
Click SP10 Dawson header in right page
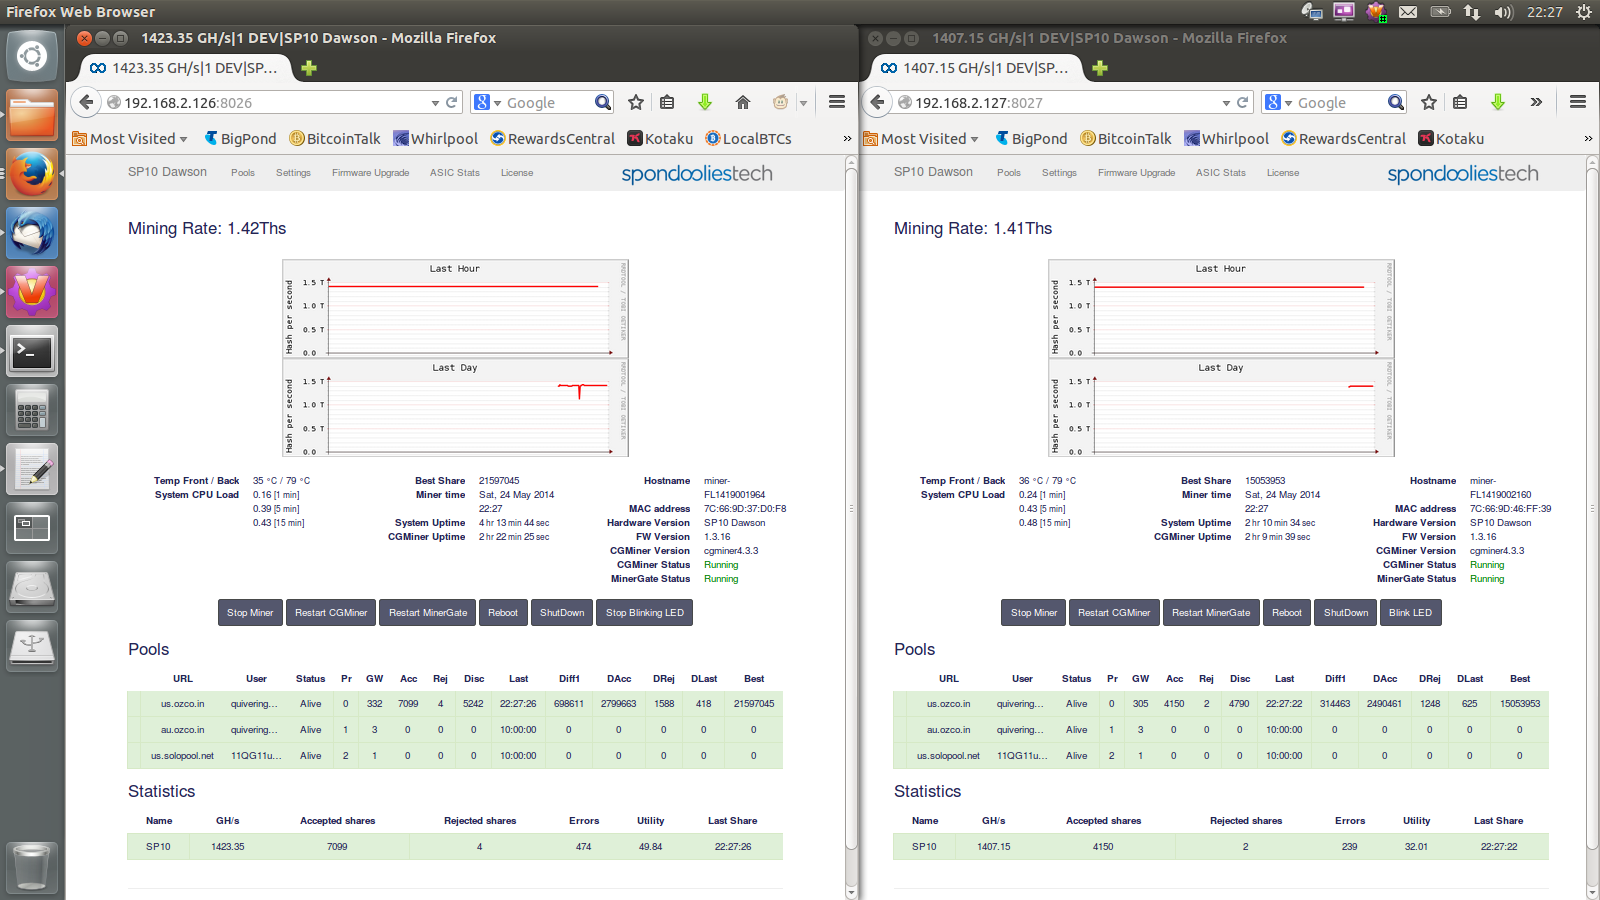[x=933, y=172]
